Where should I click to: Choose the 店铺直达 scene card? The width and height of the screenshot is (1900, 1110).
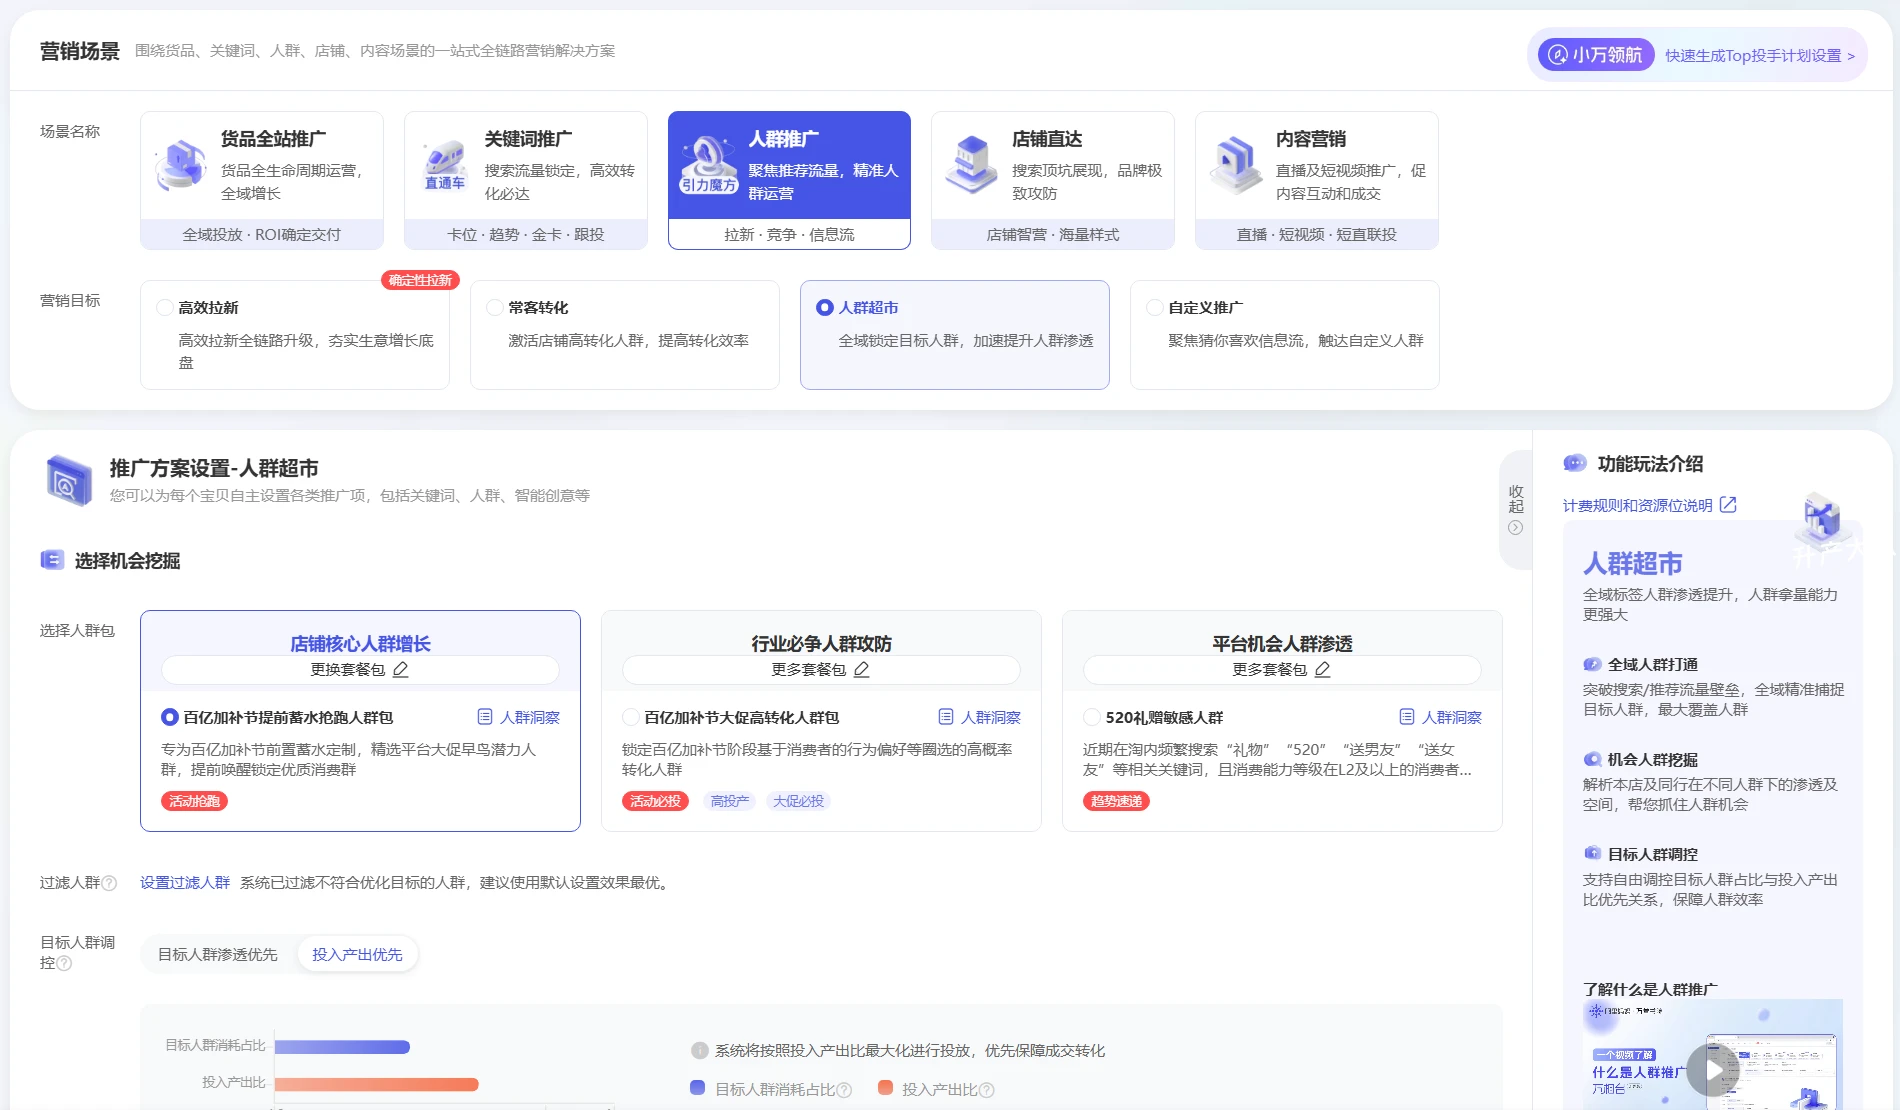[1053, 180]
